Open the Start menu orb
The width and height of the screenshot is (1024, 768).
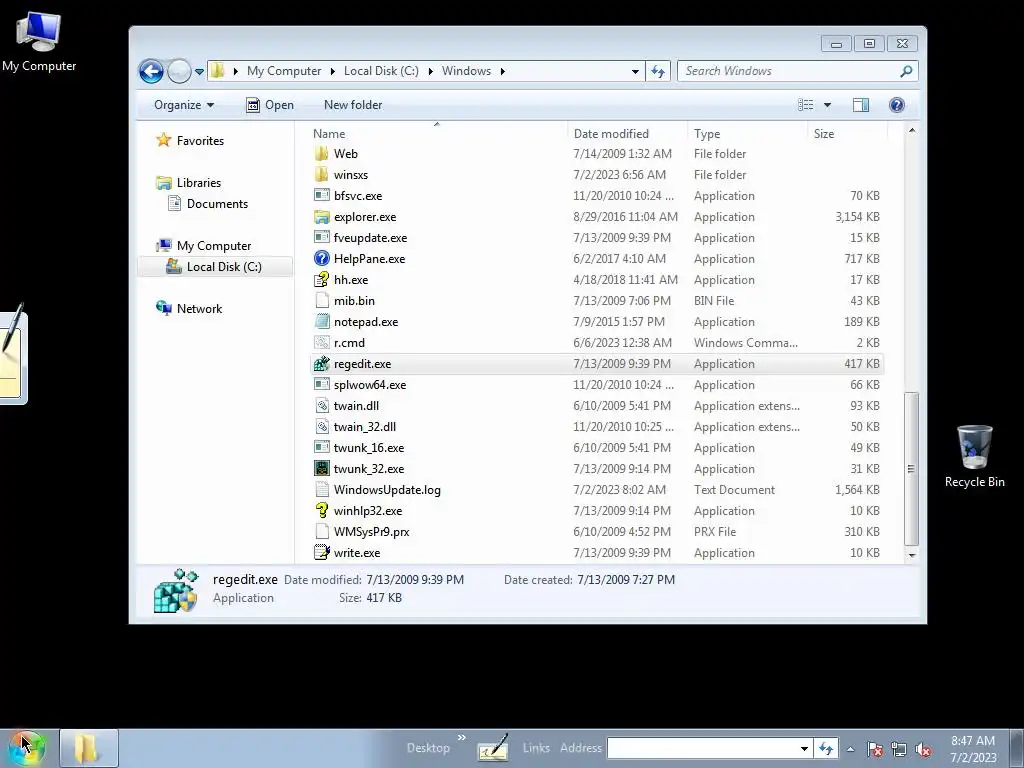coord(27,748)
